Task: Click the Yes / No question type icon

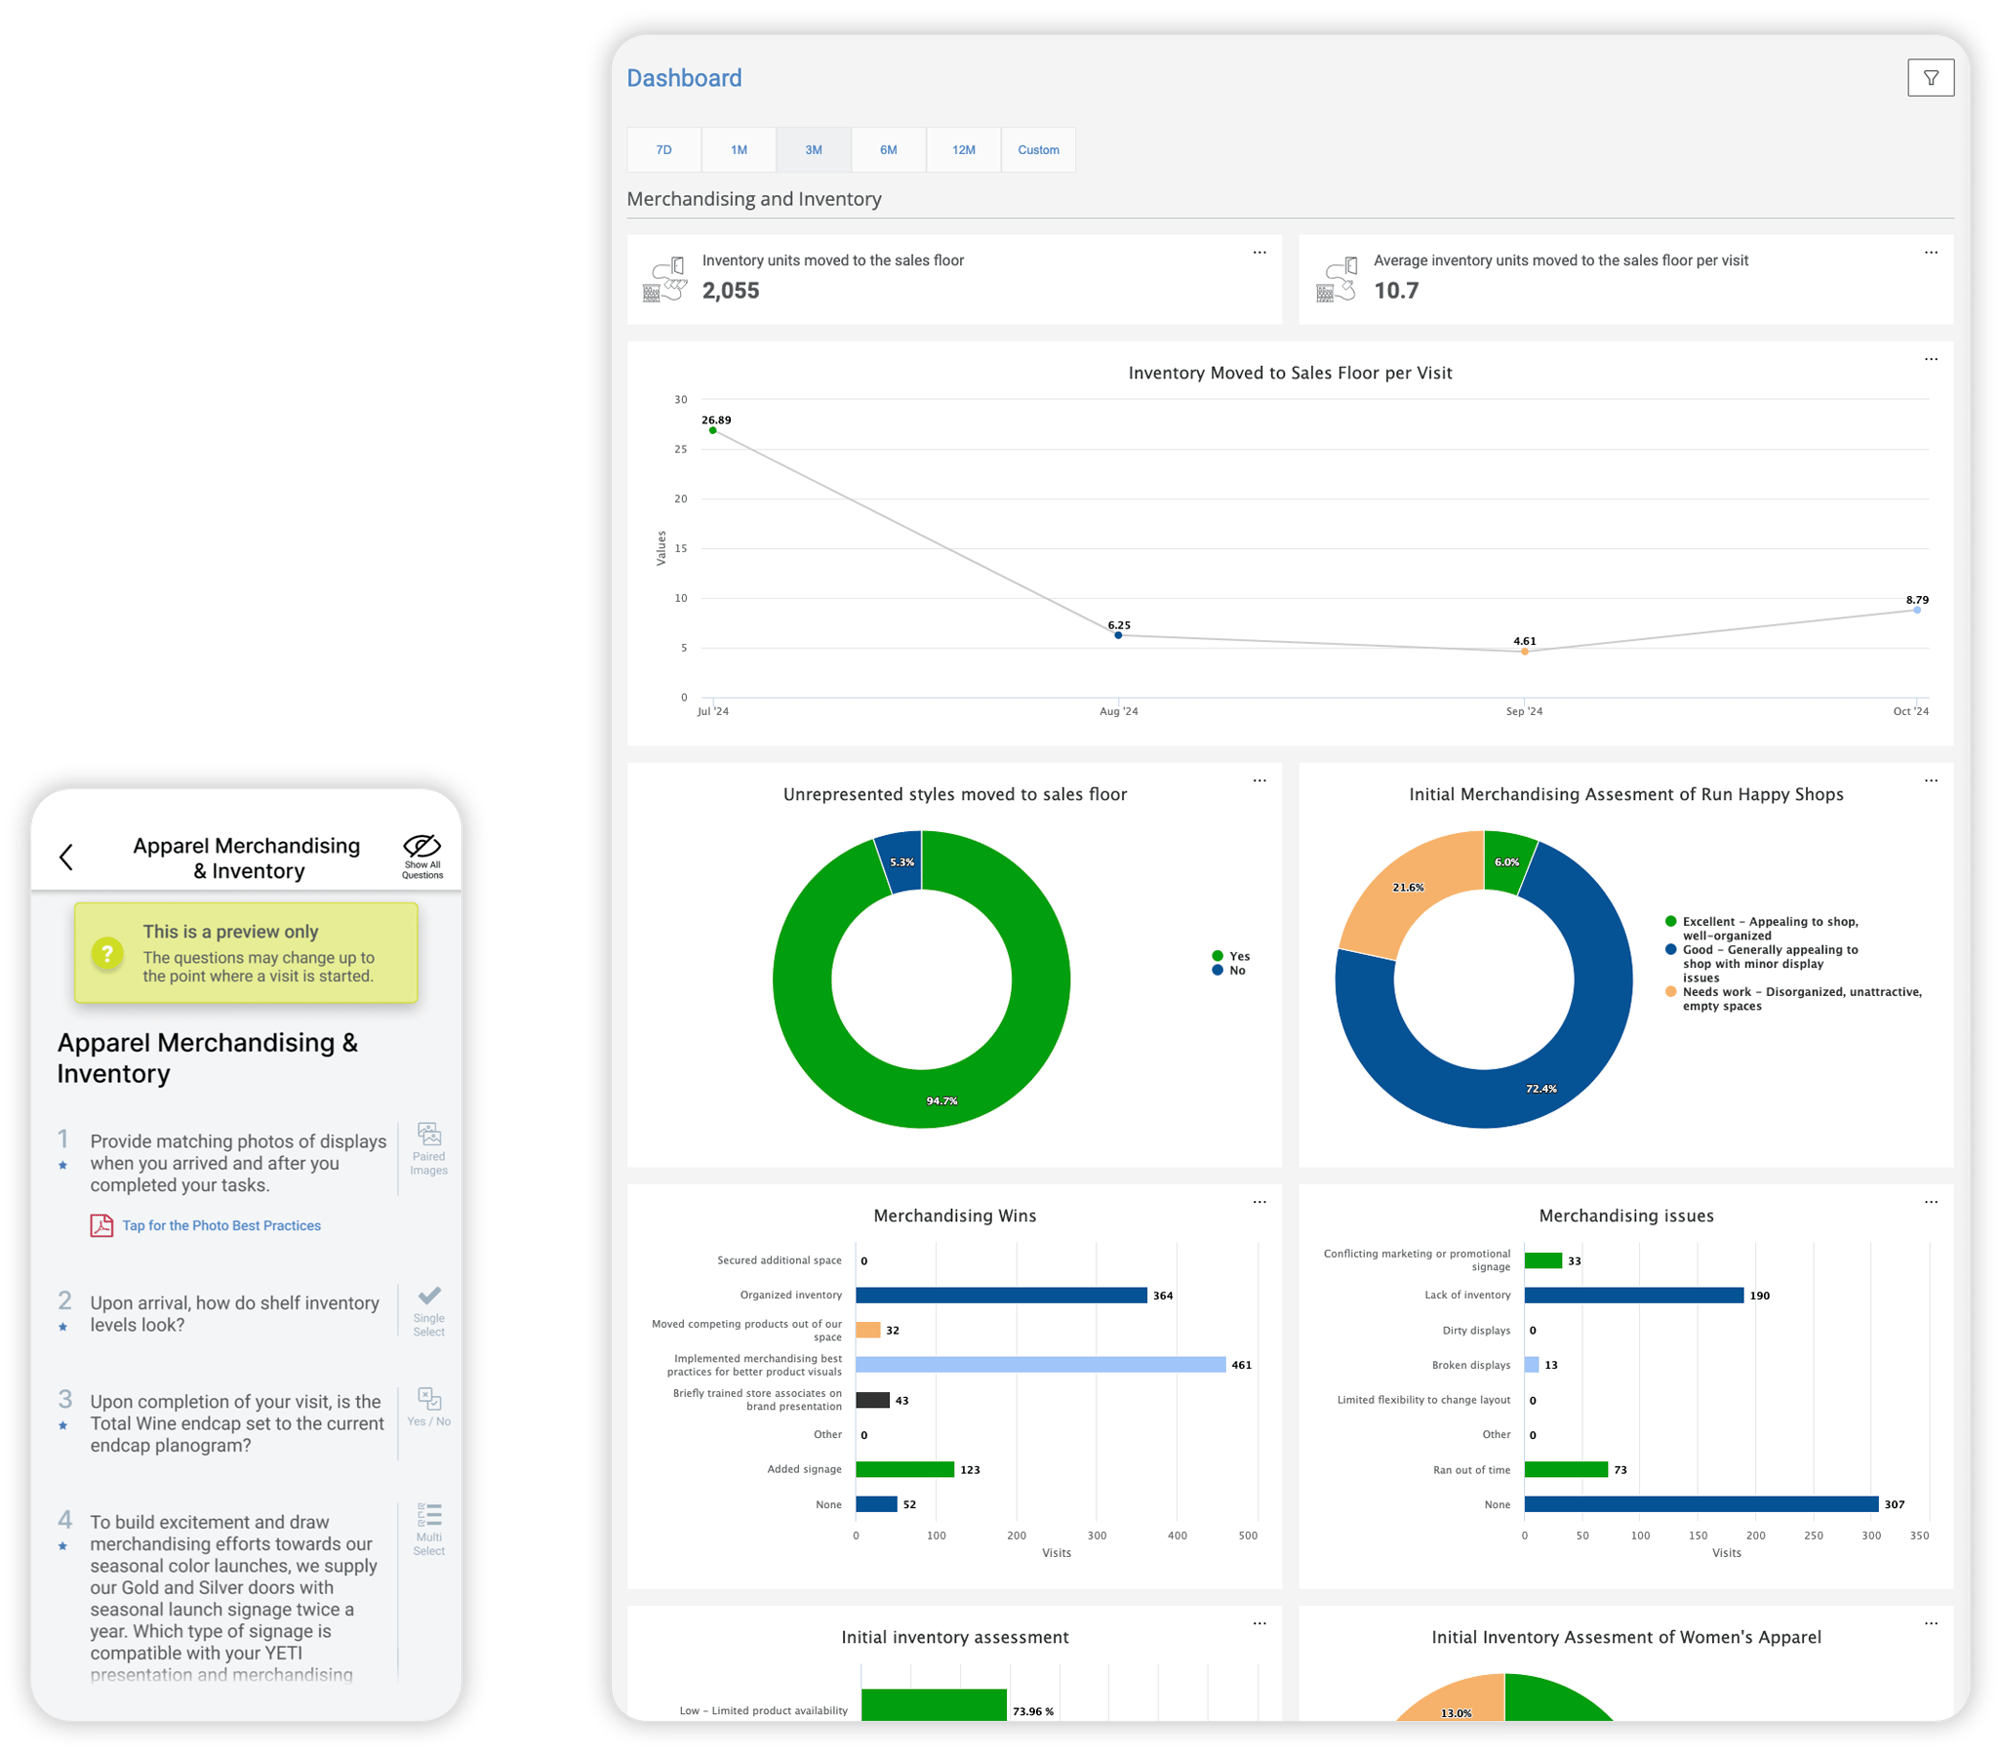Action: [429, 1399]
